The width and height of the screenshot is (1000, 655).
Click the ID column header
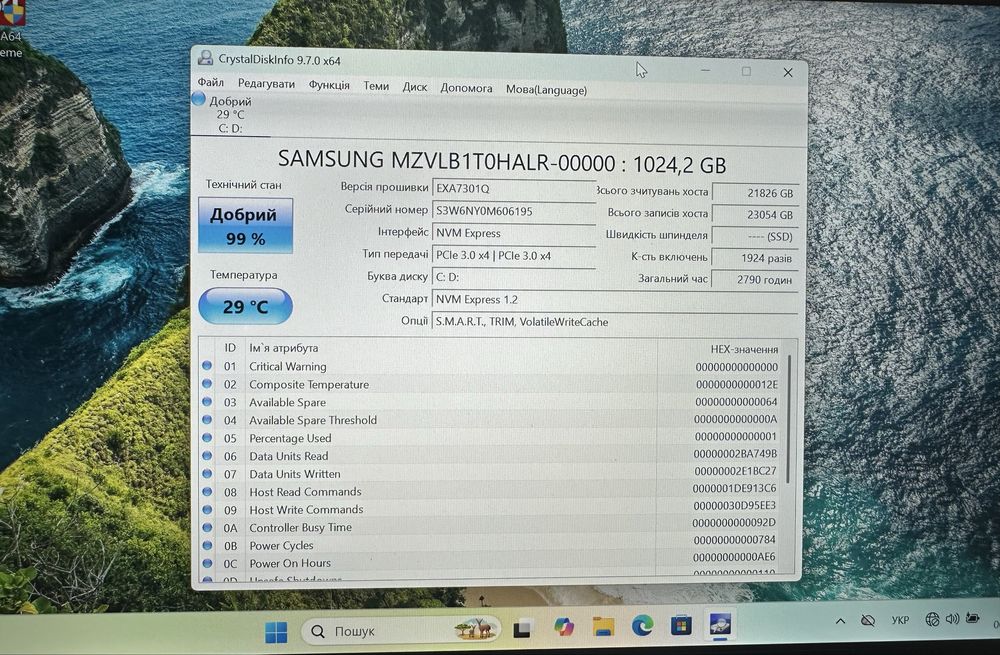coord(230,348)
